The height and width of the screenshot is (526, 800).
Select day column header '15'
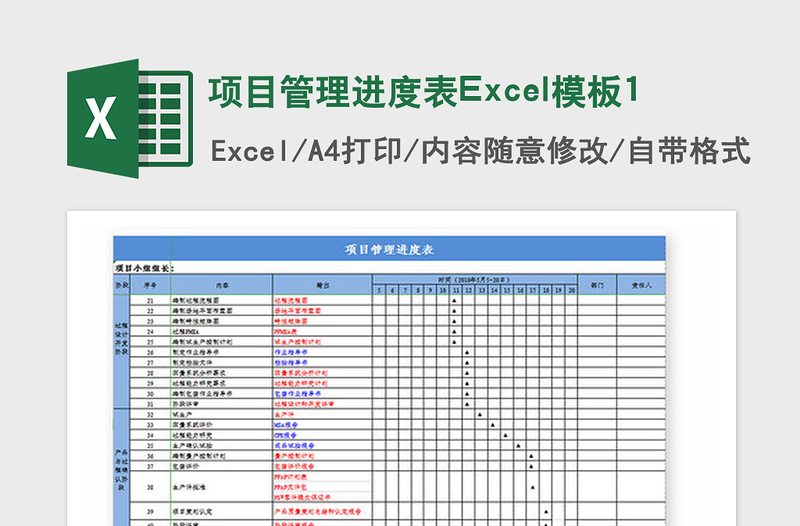point(507,290)
